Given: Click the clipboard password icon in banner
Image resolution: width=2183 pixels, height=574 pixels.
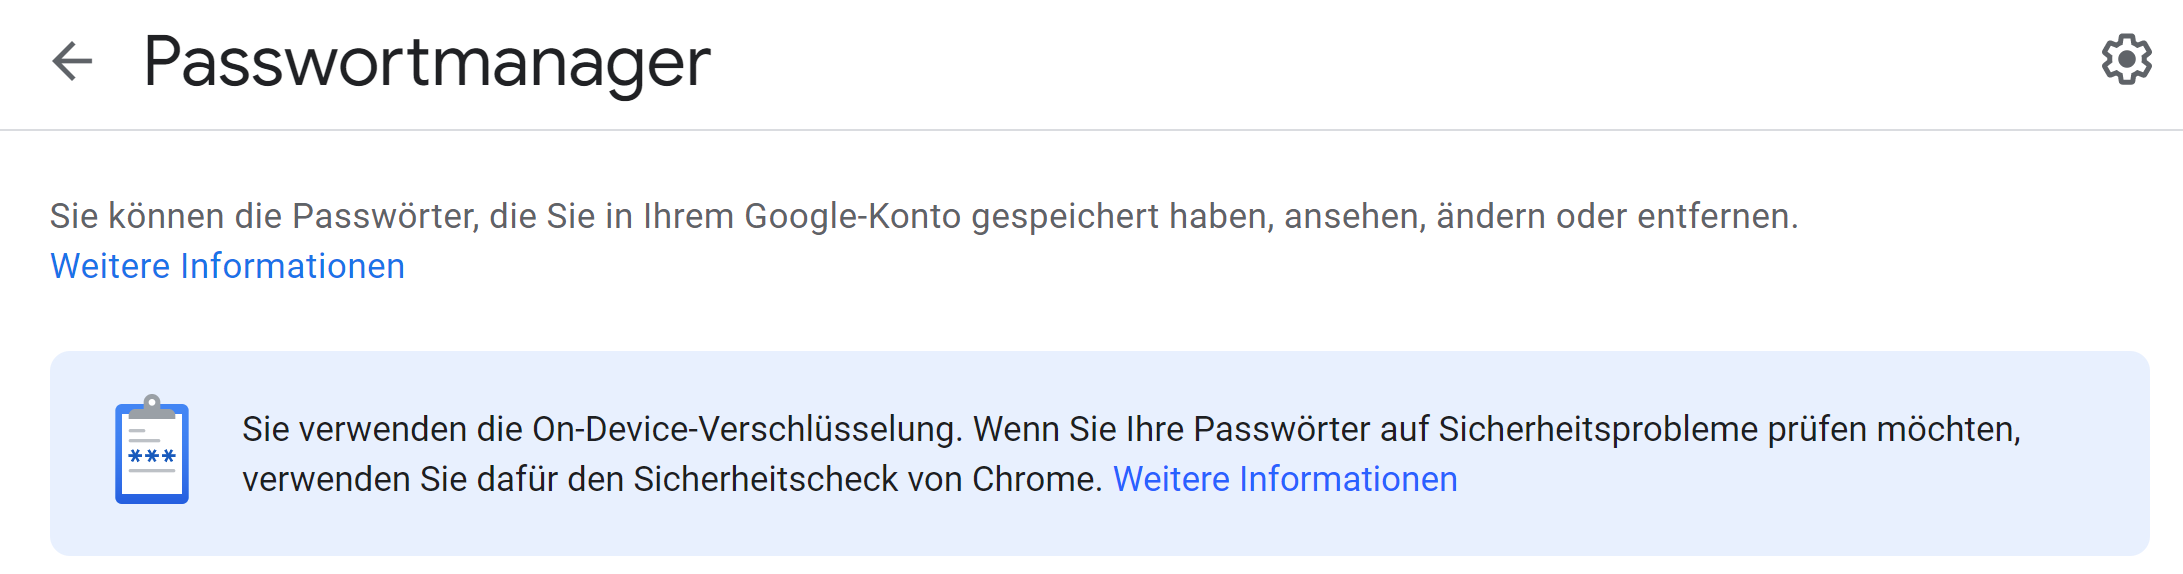Looking at the screenshot, I should click(152, 451).
